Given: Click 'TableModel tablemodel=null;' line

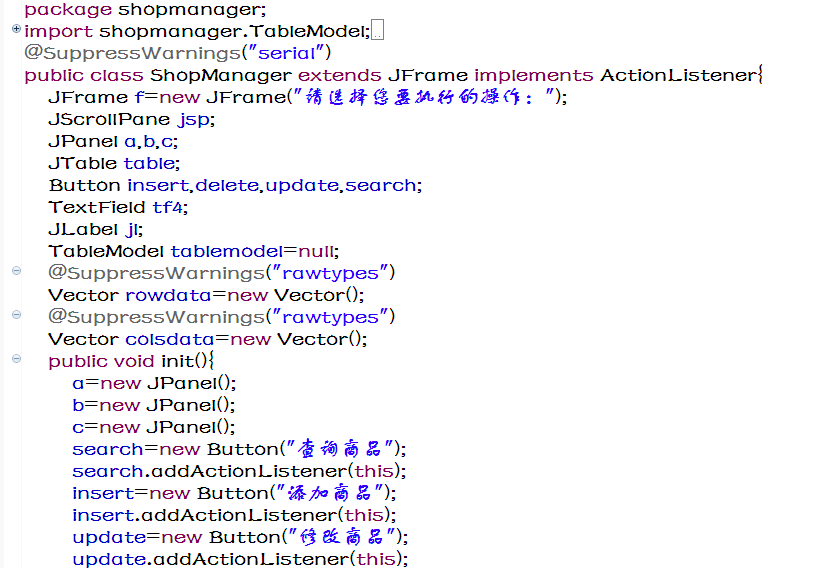Looking at the screenshot, I should coord(194,251).
